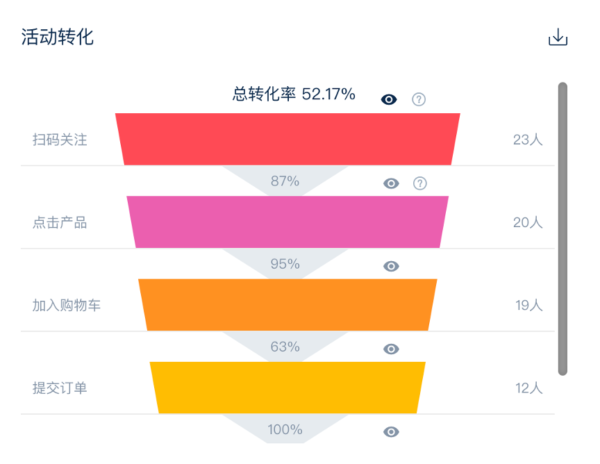Click the 加入购物车 stage label
The image size is (600, 464).
pos(66,305)
